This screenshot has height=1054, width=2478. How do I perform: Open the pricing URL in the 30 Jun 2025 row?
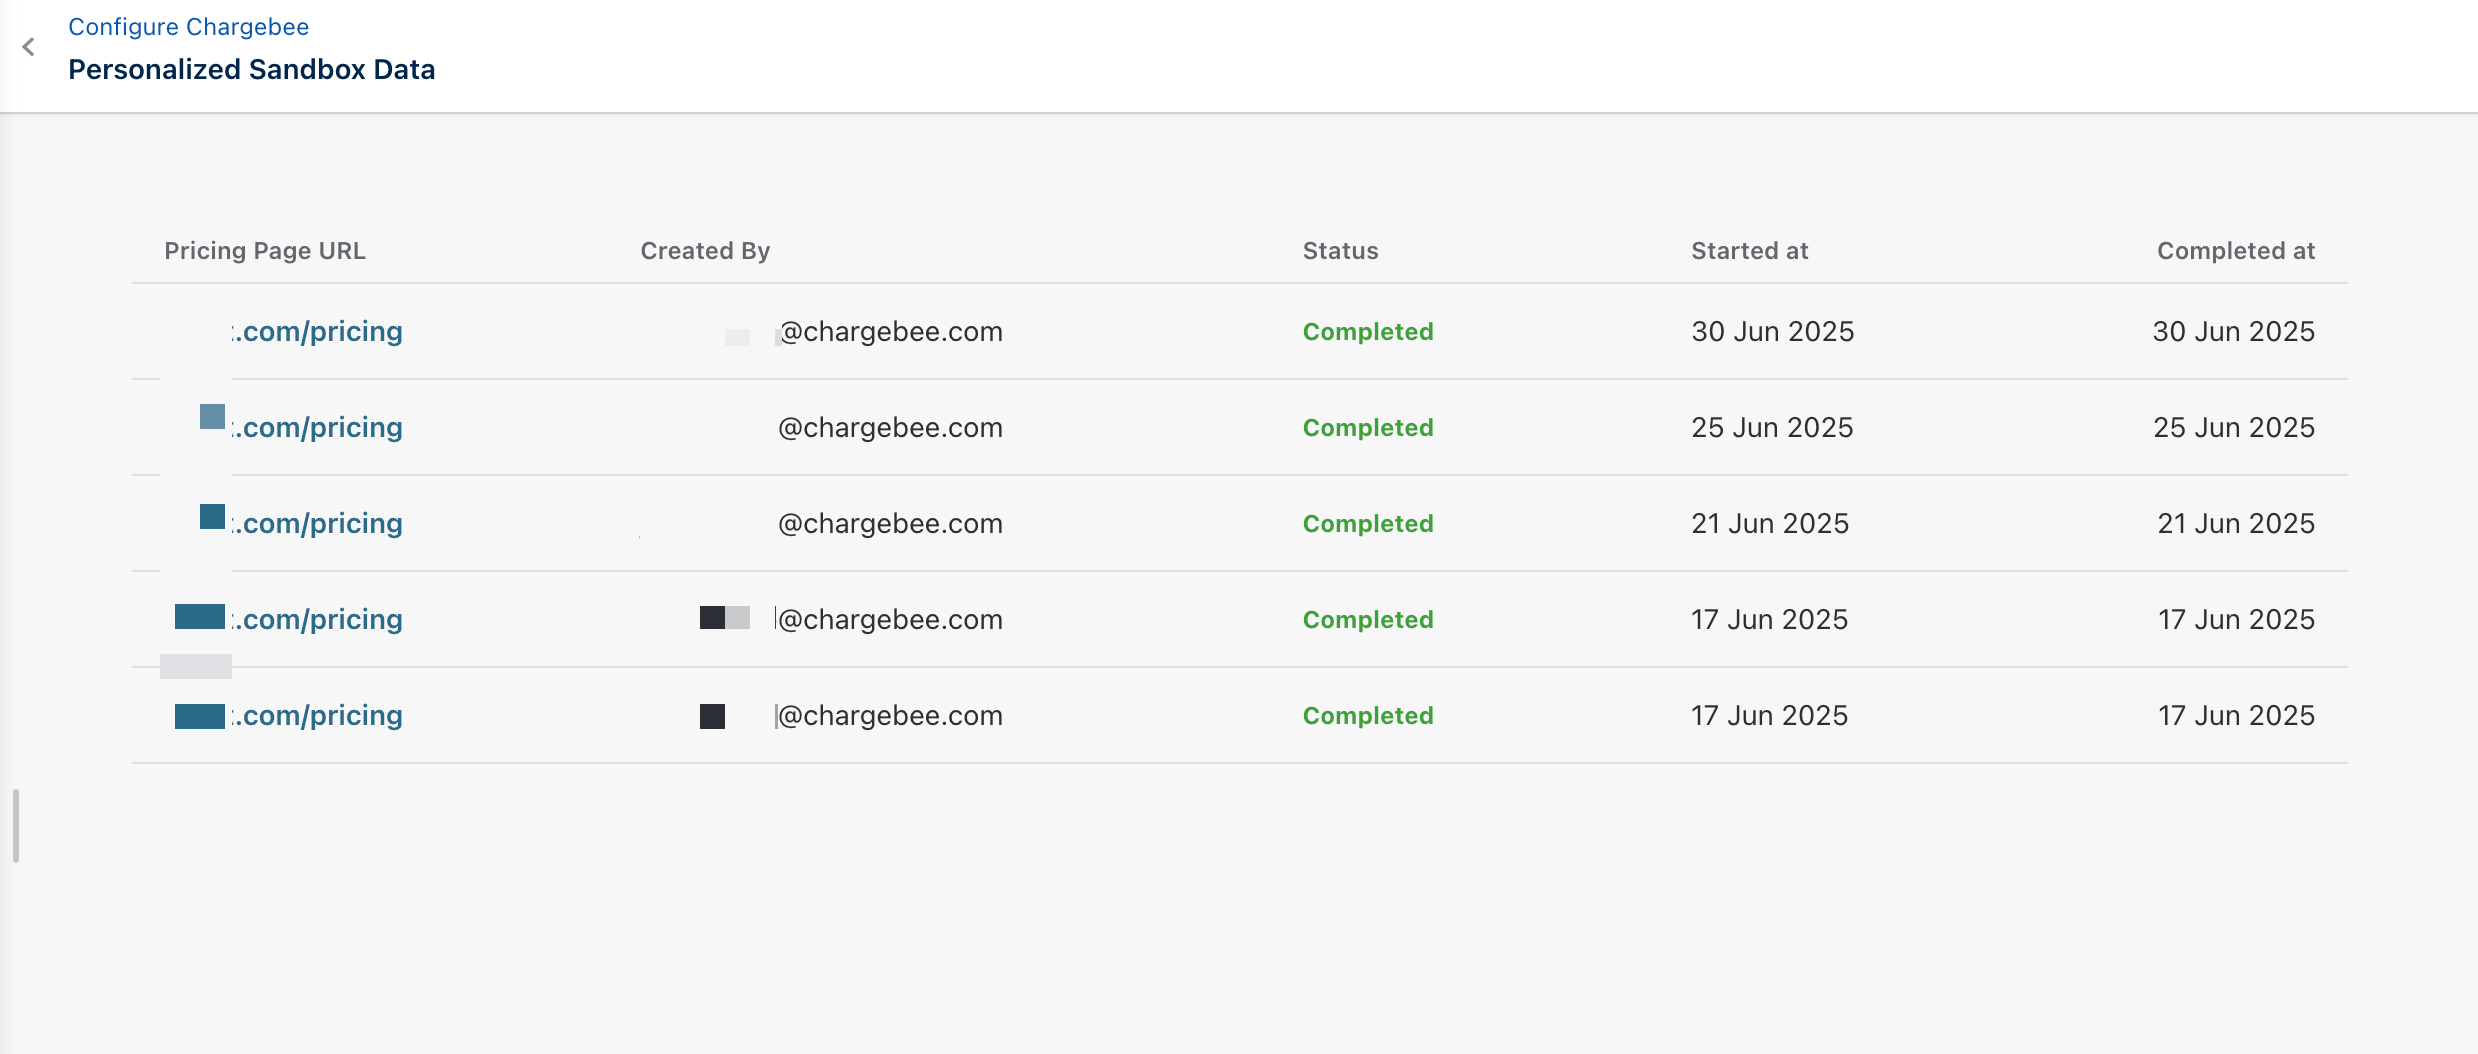[x=318, y=332]
